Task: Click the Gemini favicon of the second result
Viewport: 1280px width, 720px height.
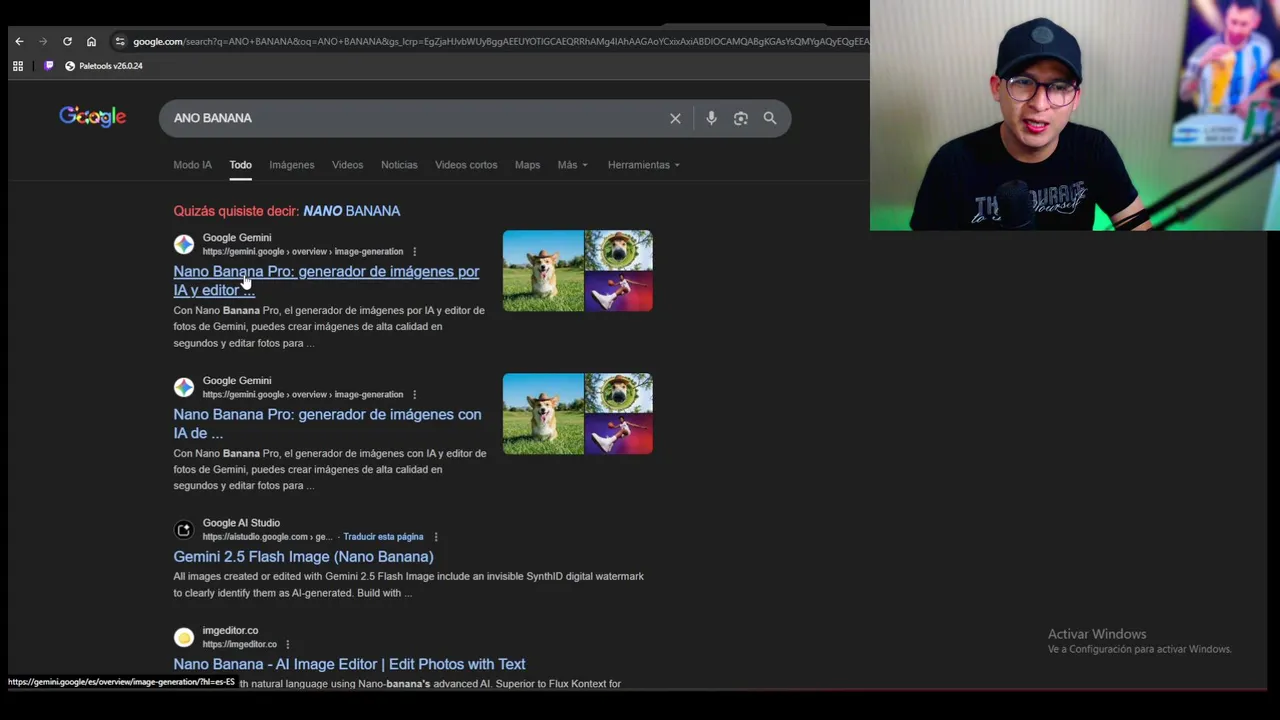Action: [x=184, y=387]
